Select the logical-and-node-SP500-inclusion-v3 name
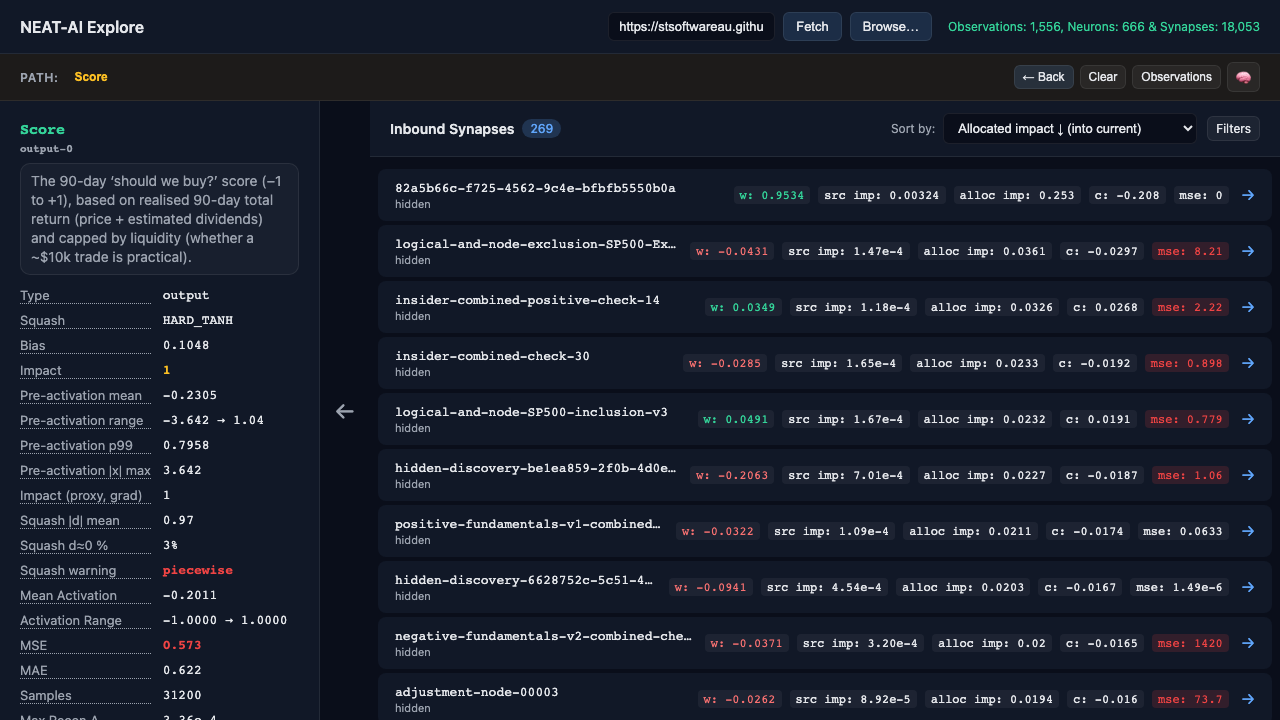 coord(531,412)
